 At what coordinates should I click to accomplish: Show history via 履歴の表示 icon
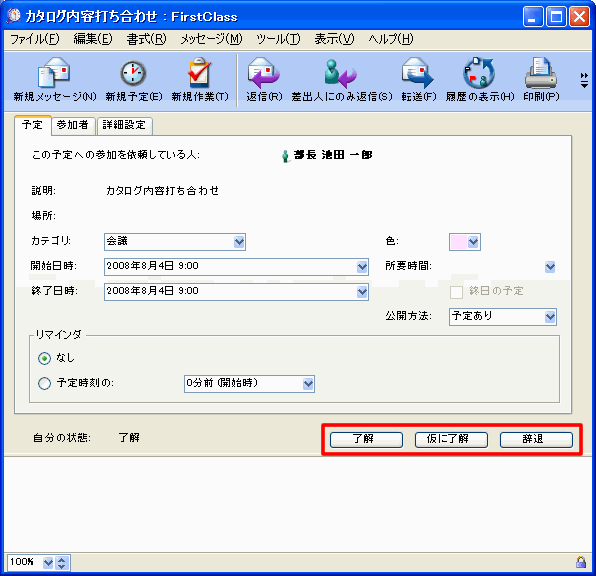[479, 72]
